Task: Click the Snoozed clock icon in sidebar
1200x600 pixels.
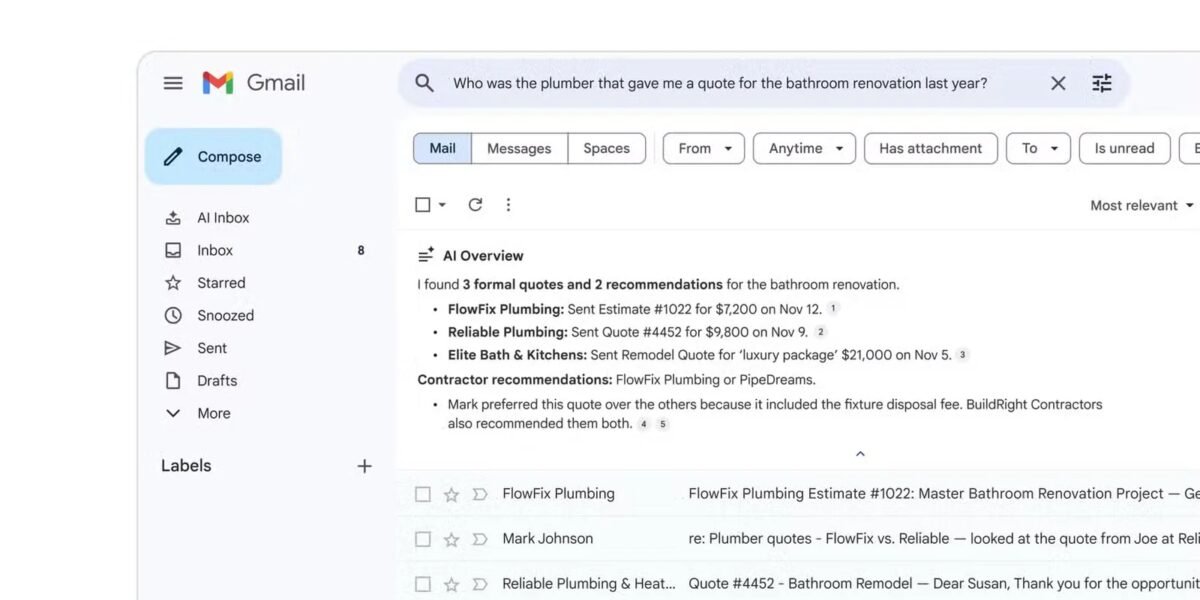Action: pos(173,315)
